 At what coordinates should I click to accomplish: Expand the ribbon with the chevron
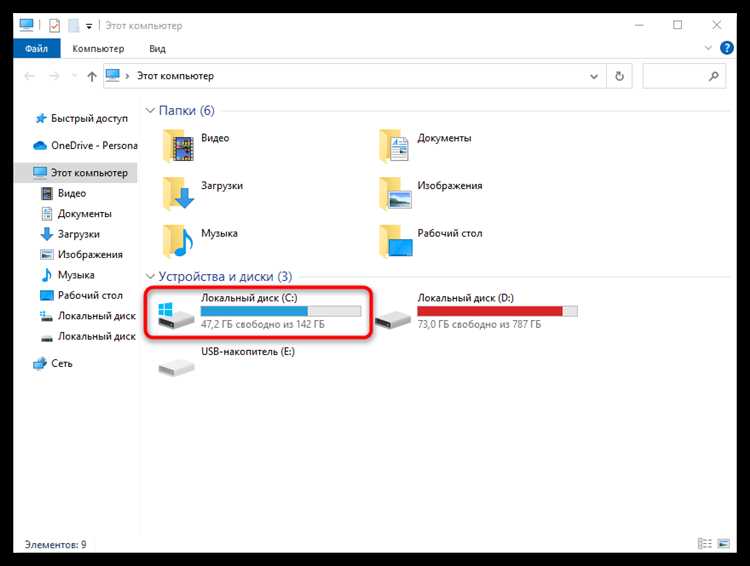click(x=708, y=48)
